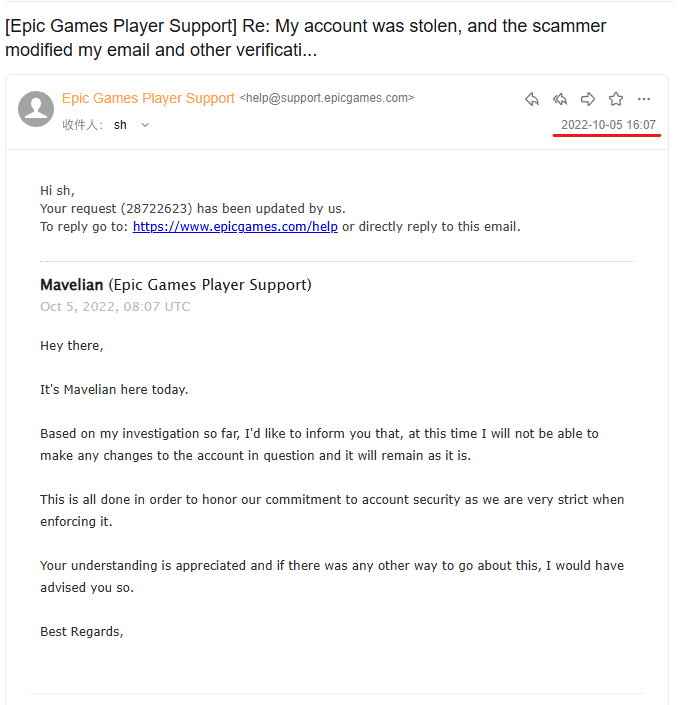Click the sender avatar icon
Image resolution: width=678 pixels, height=705 pixels.
(x=37, y=109)
